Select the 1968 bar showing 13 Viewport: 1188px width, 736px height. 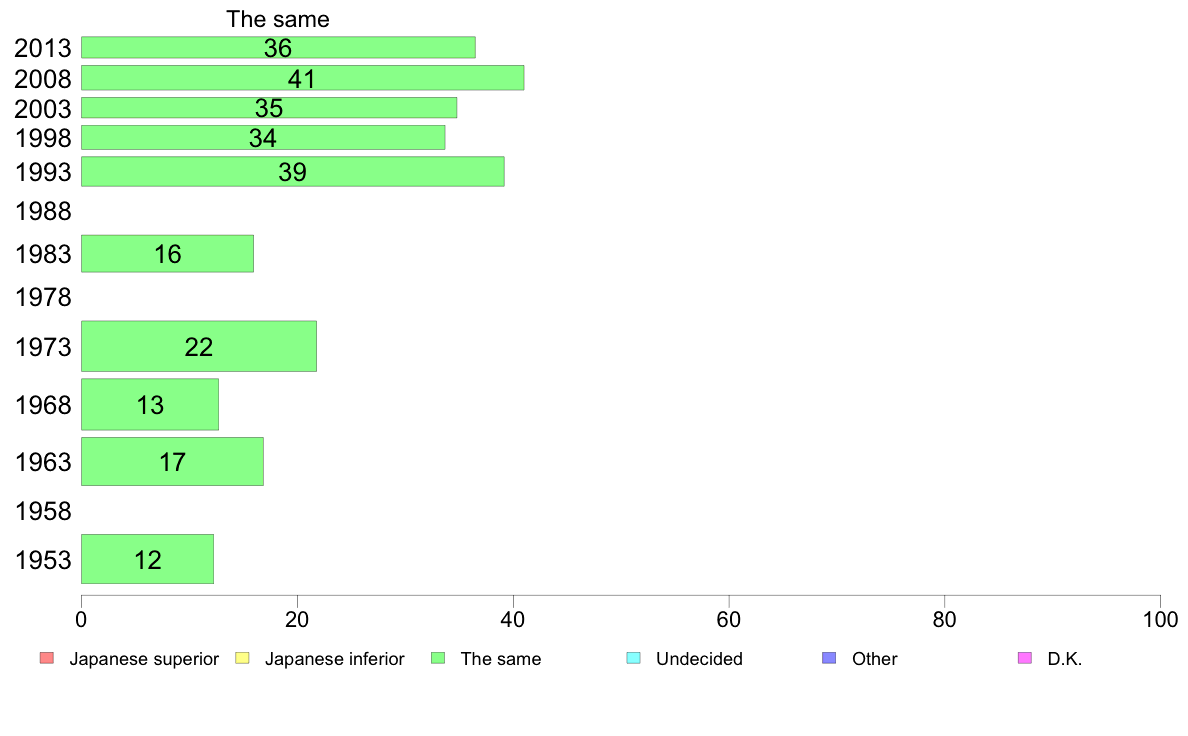coord(150,404)
